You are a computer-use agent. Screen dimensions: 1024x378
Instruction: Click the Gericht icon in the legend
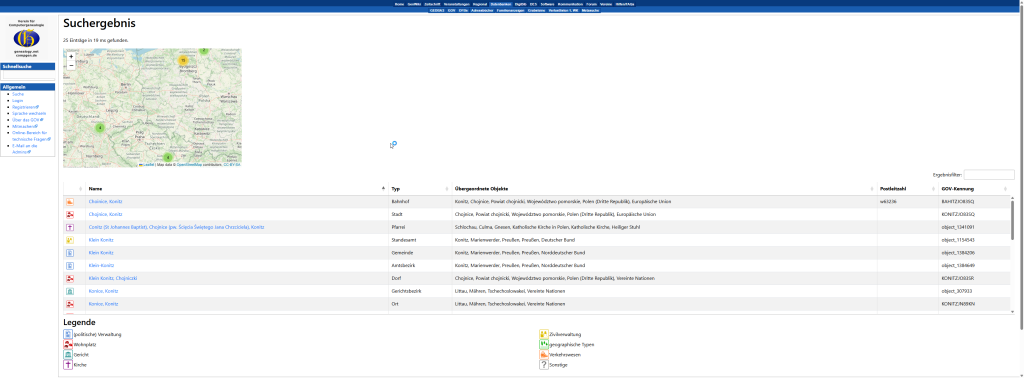(x=68, y=354)
